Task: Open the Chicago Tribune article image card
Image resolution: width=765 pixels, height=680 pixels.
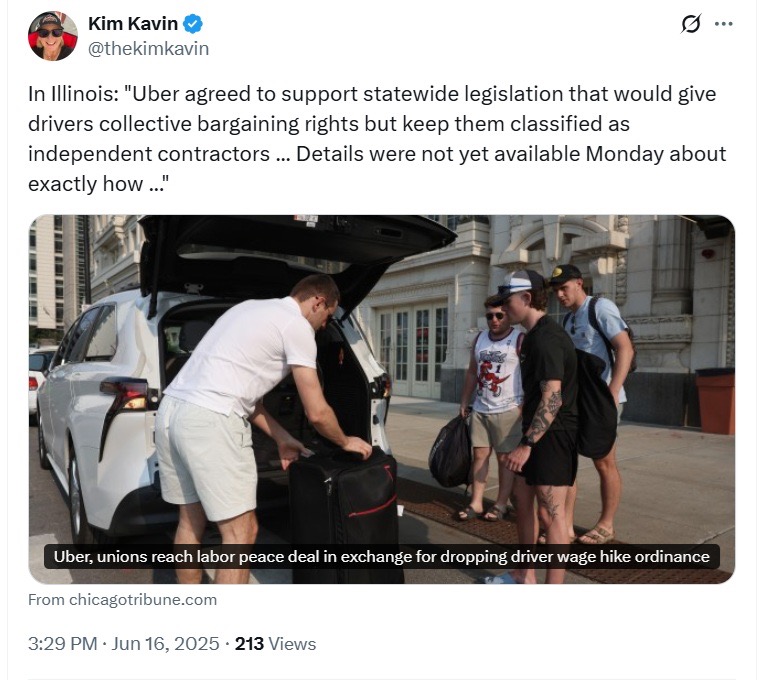Action: tap(382, 399)
